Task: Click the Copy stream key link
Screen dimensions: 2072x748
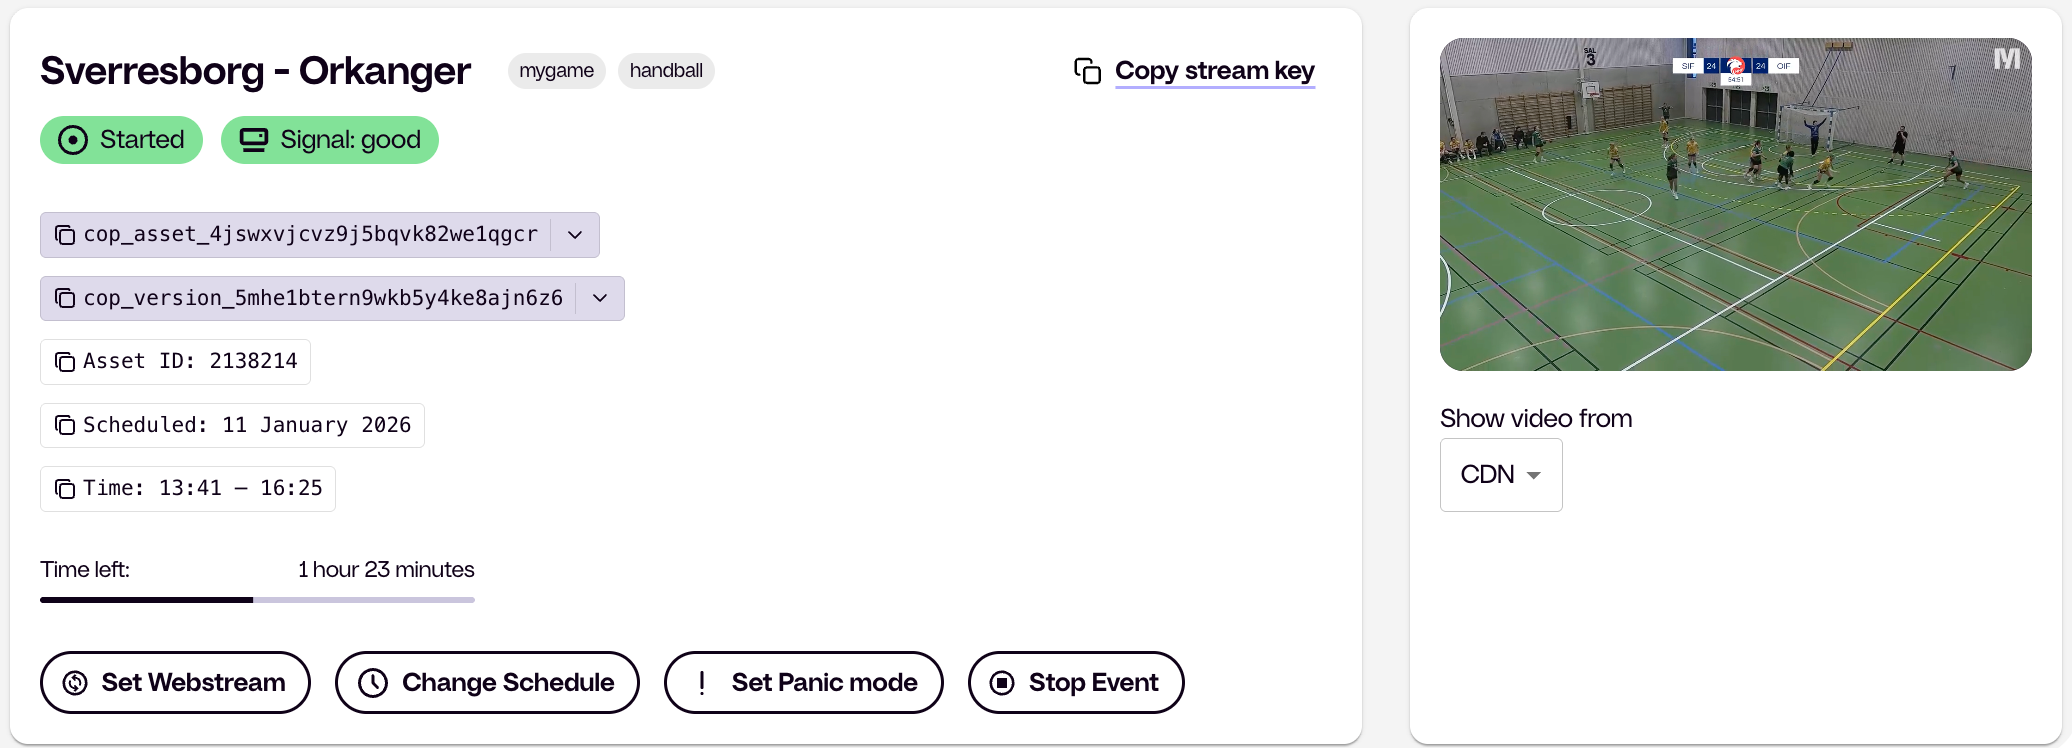Action: 1214,71
